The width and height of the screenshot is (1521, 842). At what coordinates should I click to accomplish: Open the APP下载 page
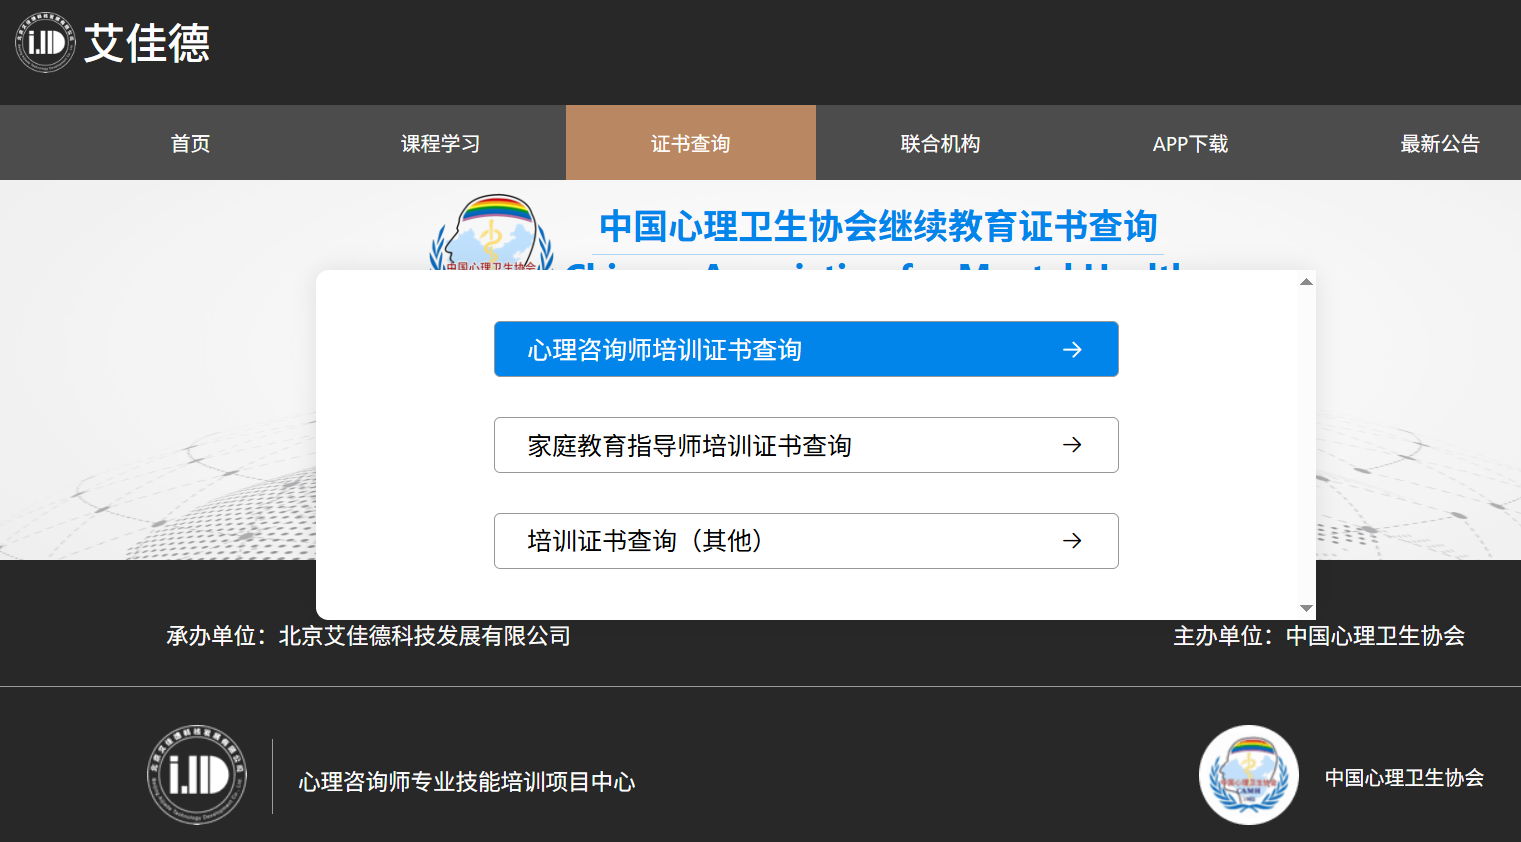pyautogui.click(x=1190, y=143)
